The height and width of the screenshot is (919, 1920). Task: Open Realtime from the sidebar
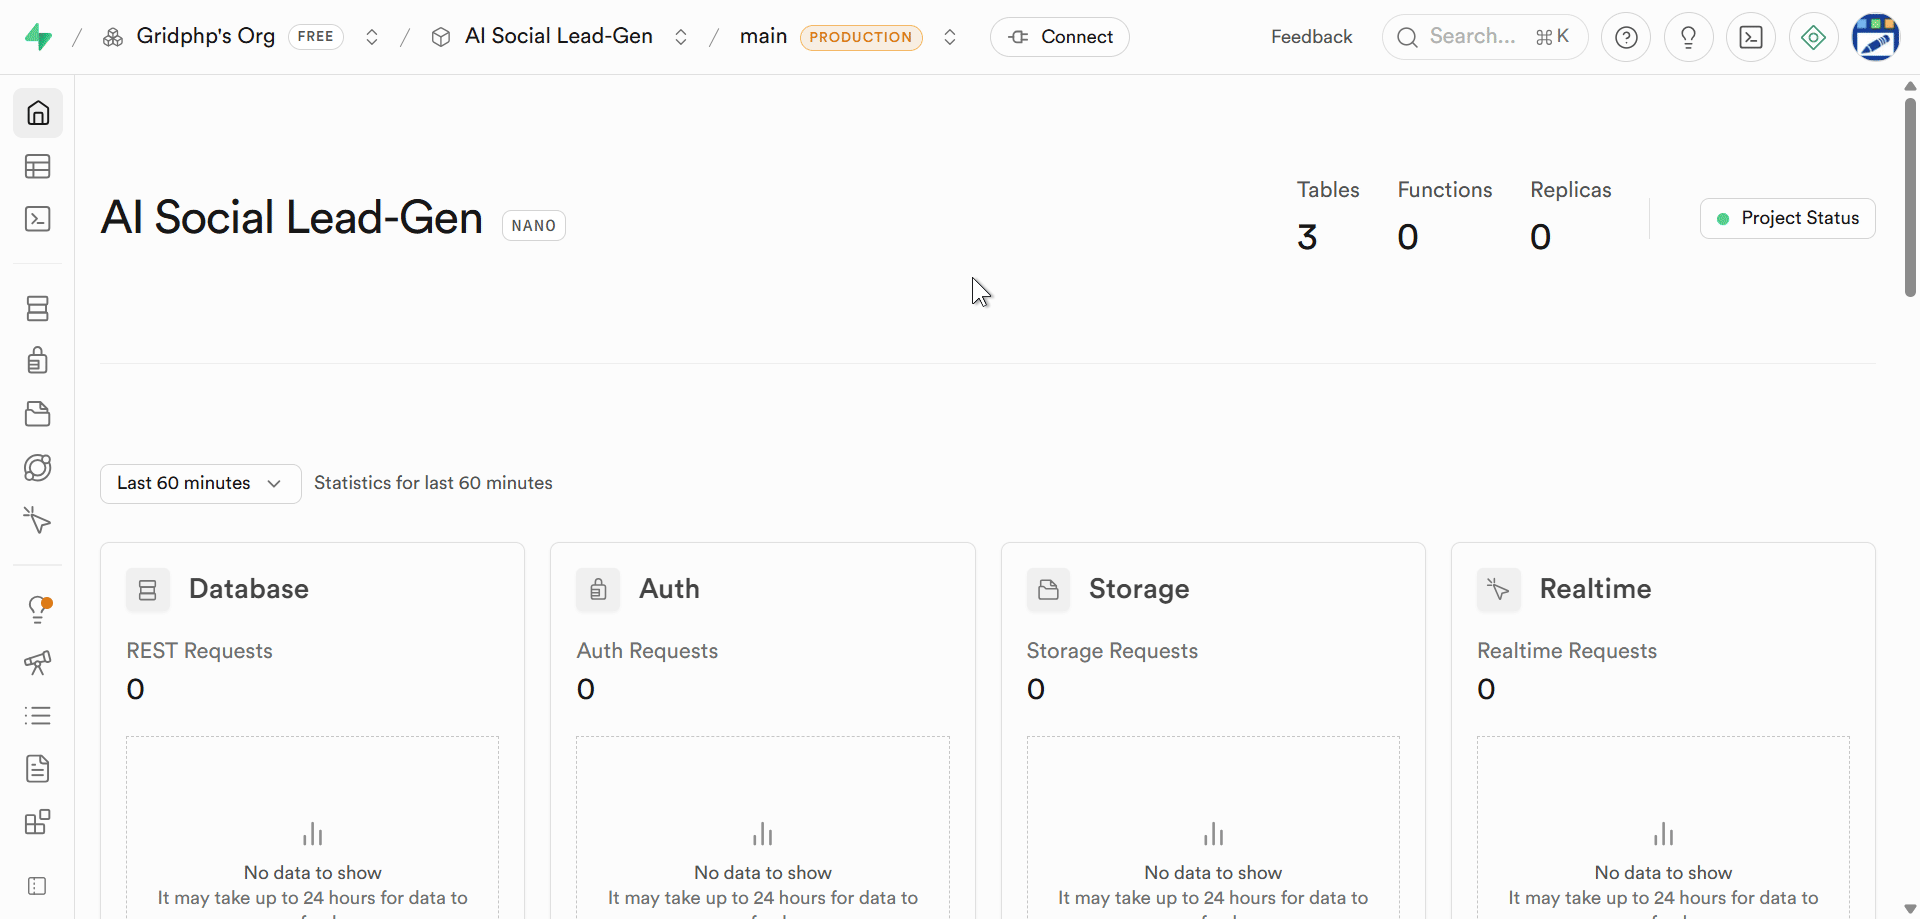click(38, 520)
